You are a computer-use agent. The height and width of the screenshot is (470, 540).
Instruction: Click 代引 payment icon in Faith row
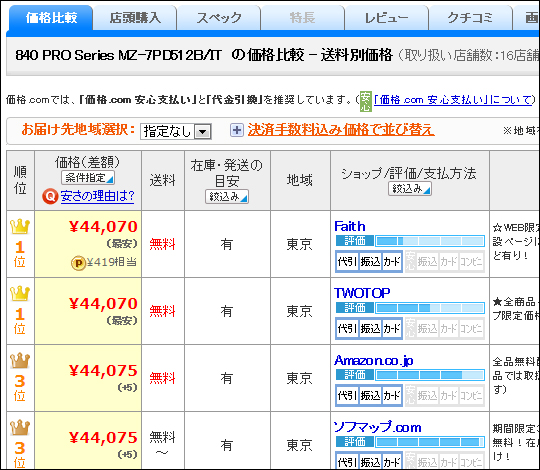tap(347, 262)
